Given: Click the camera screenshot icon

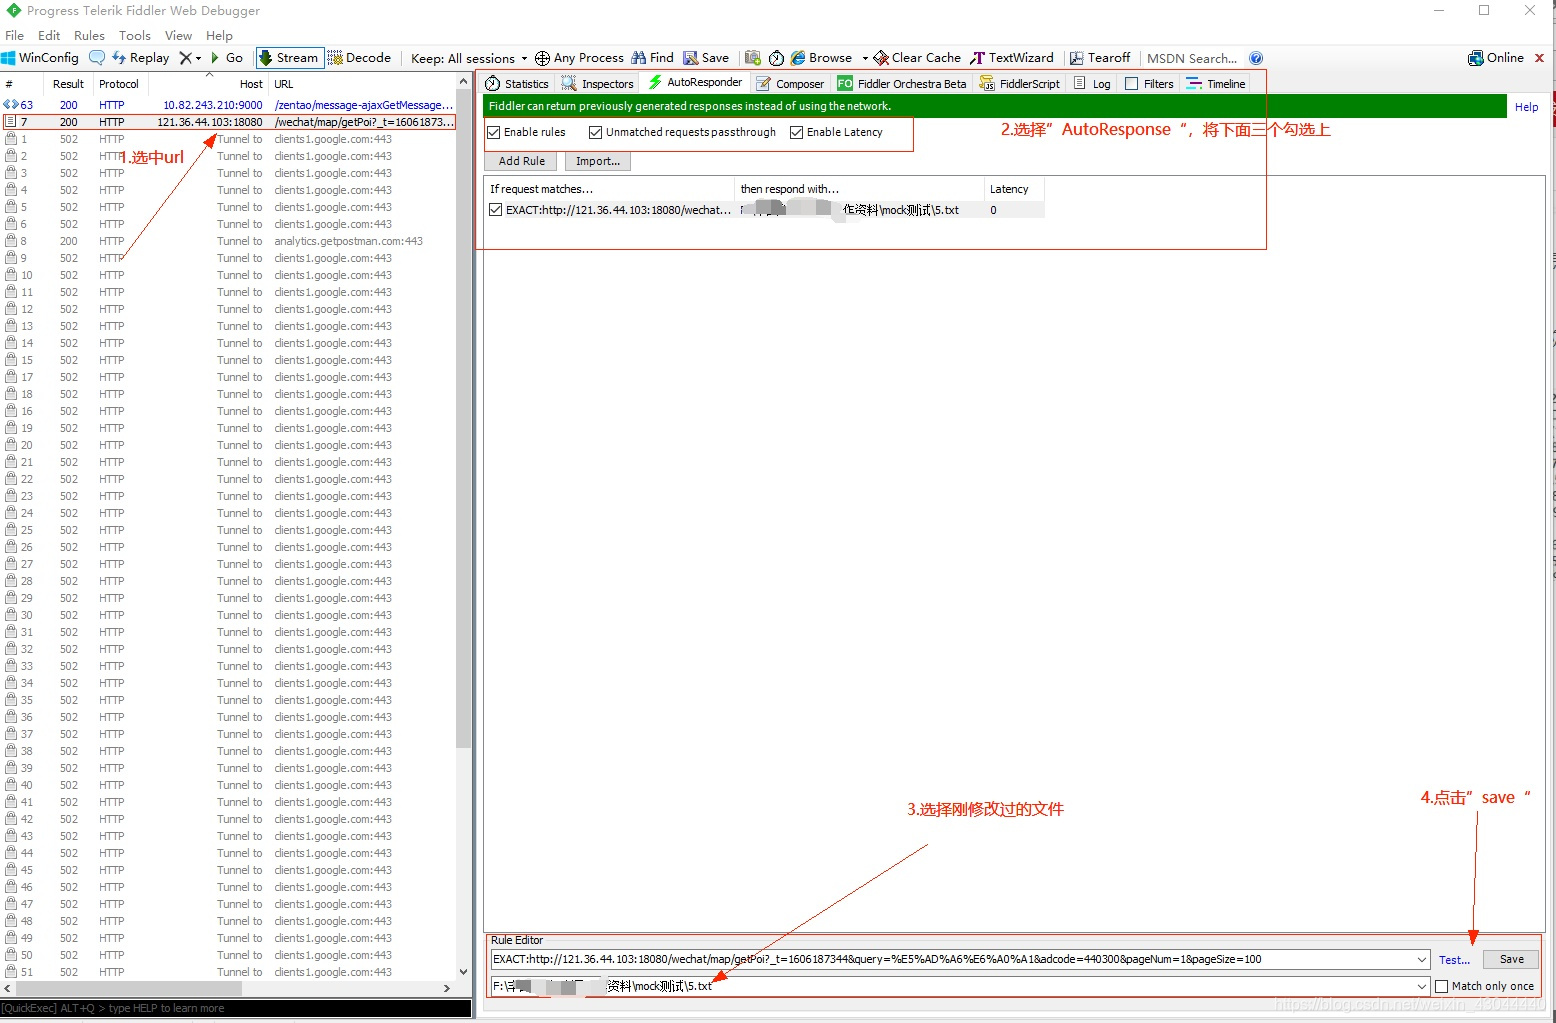Looking at the screenshot, I should click(x=753, y=58).
